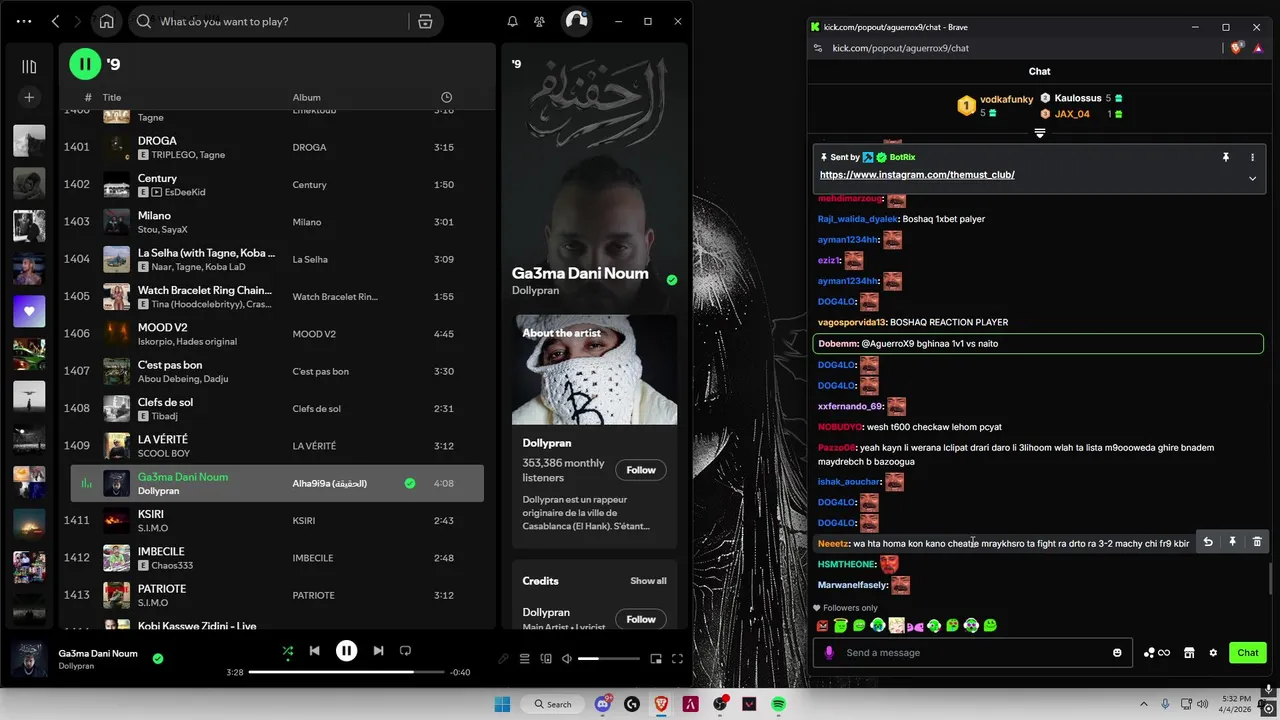Screen dimensions: 1280x720
Task: Toggle saved checkmark in now playing bar
Action: coord(158,658)
